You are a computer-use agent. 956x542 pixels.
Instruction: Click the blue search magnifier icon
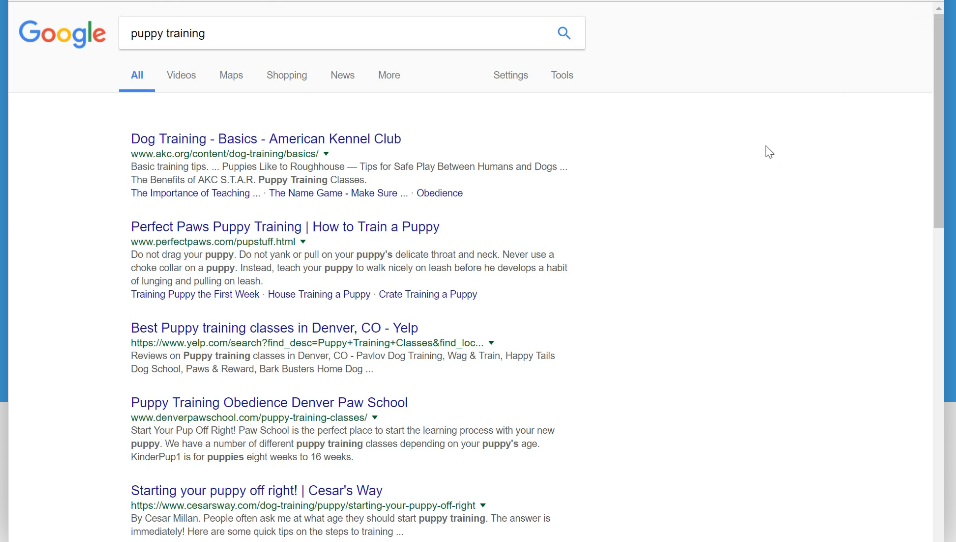pyautogui.click(x=564, y=33)
